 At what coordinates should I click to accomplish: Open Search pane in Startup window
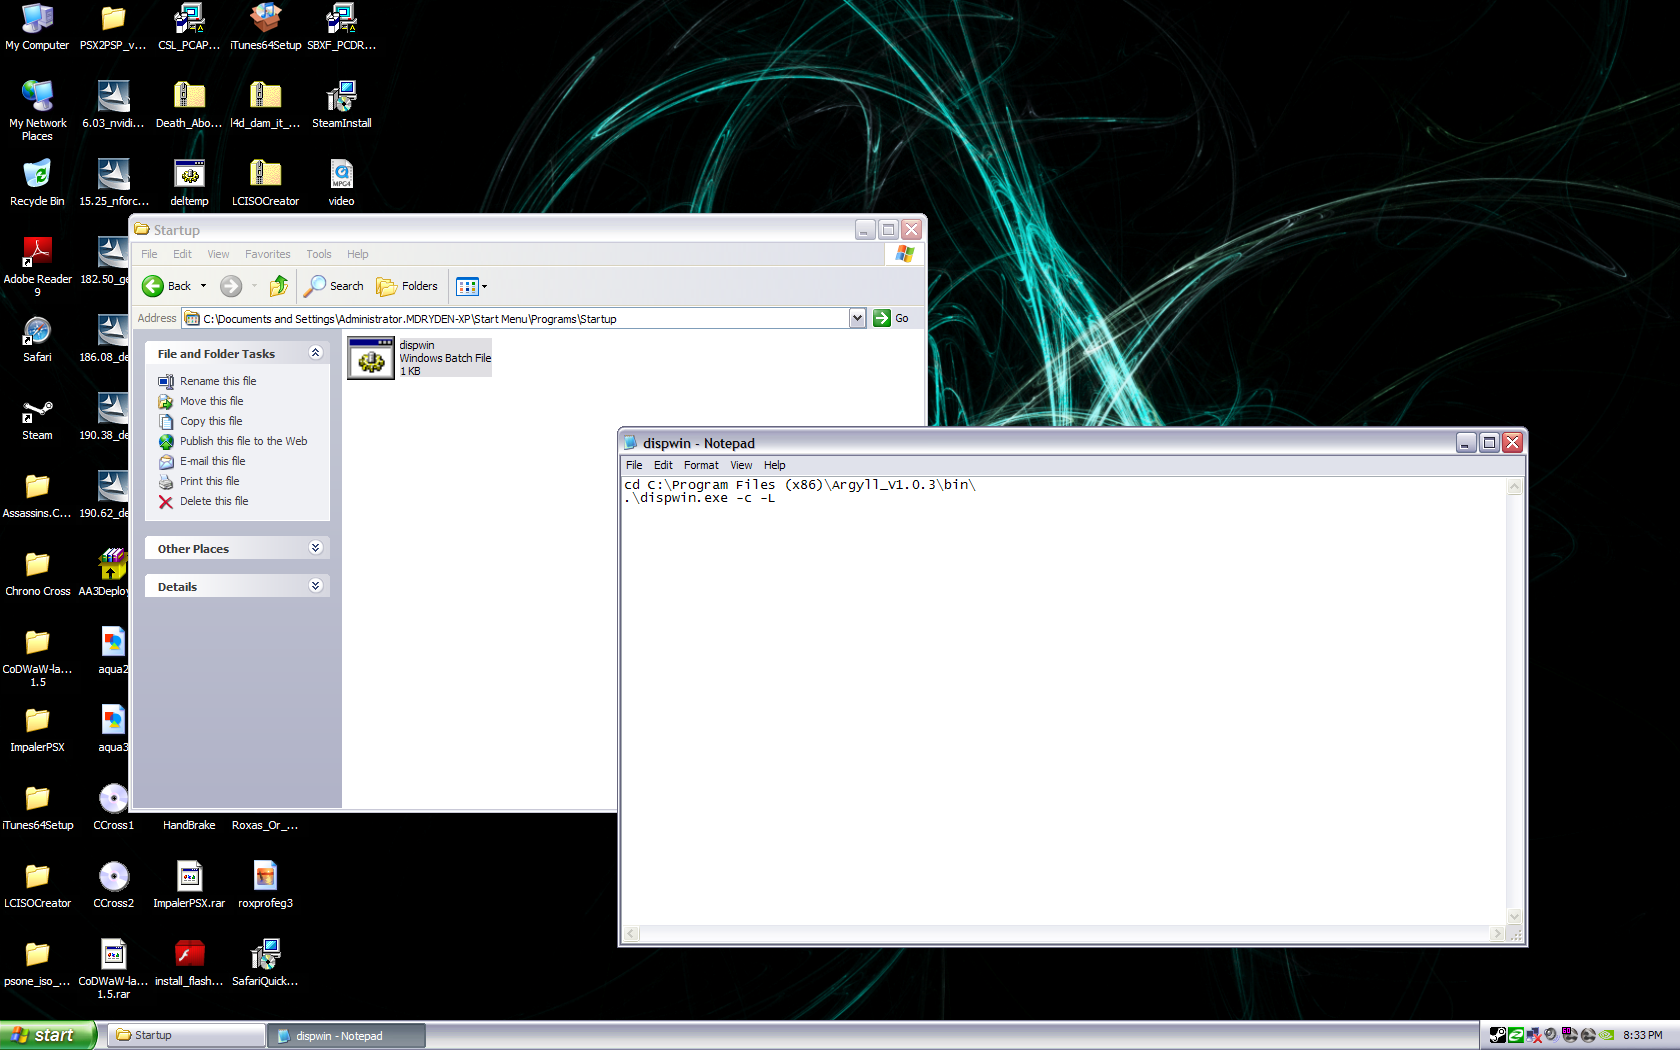334,286
